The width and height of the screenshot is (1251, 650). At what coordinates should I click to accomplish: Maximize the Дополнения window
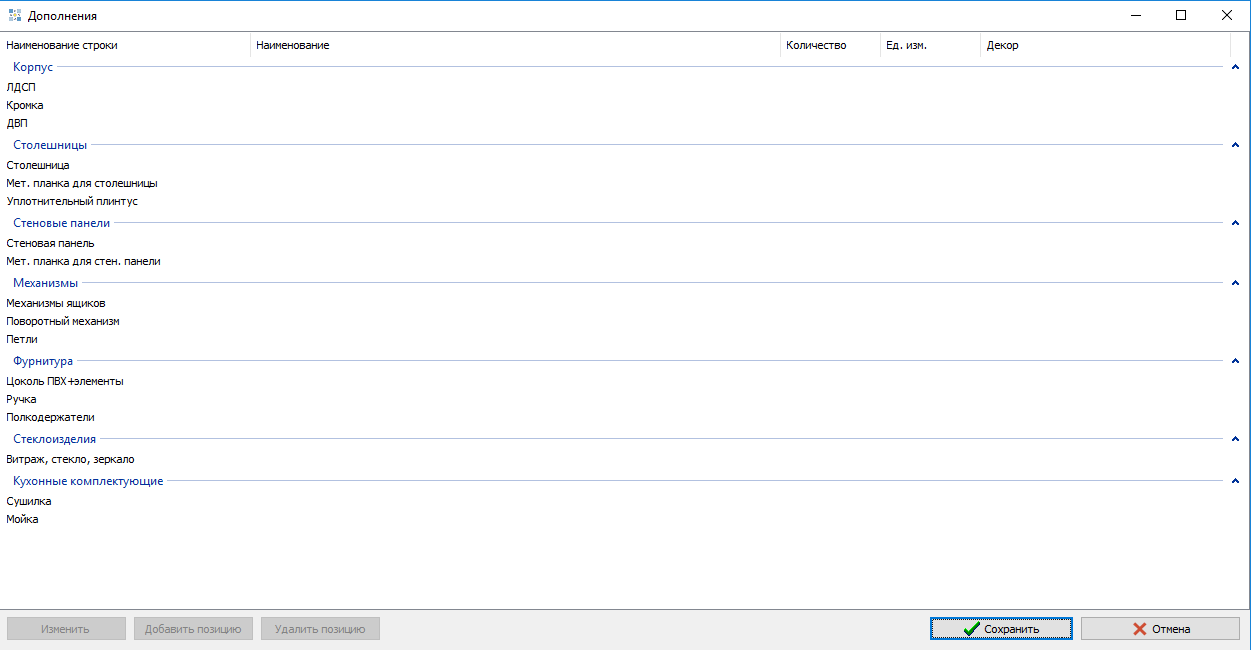tap(1181, 16)
